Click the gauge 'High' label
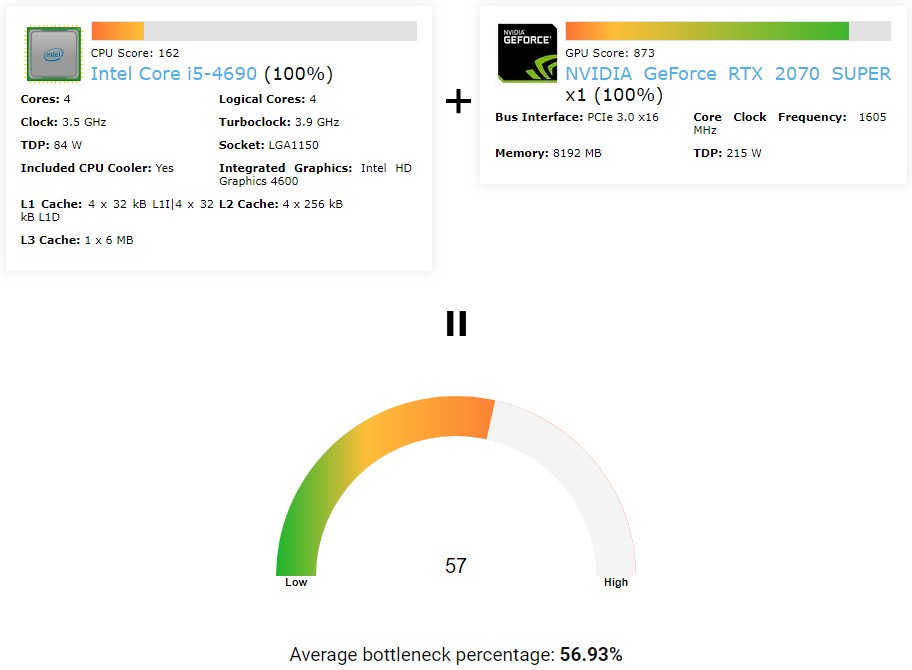912x670 pixels. (616, 582)
